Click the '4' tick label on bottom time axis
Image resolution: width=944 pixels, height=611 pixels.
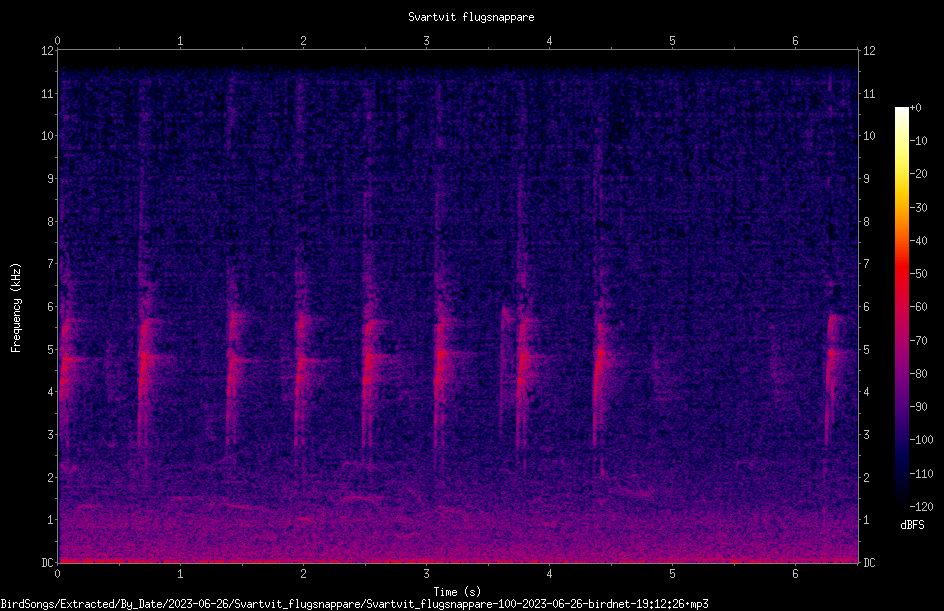[x=549, y=574]
